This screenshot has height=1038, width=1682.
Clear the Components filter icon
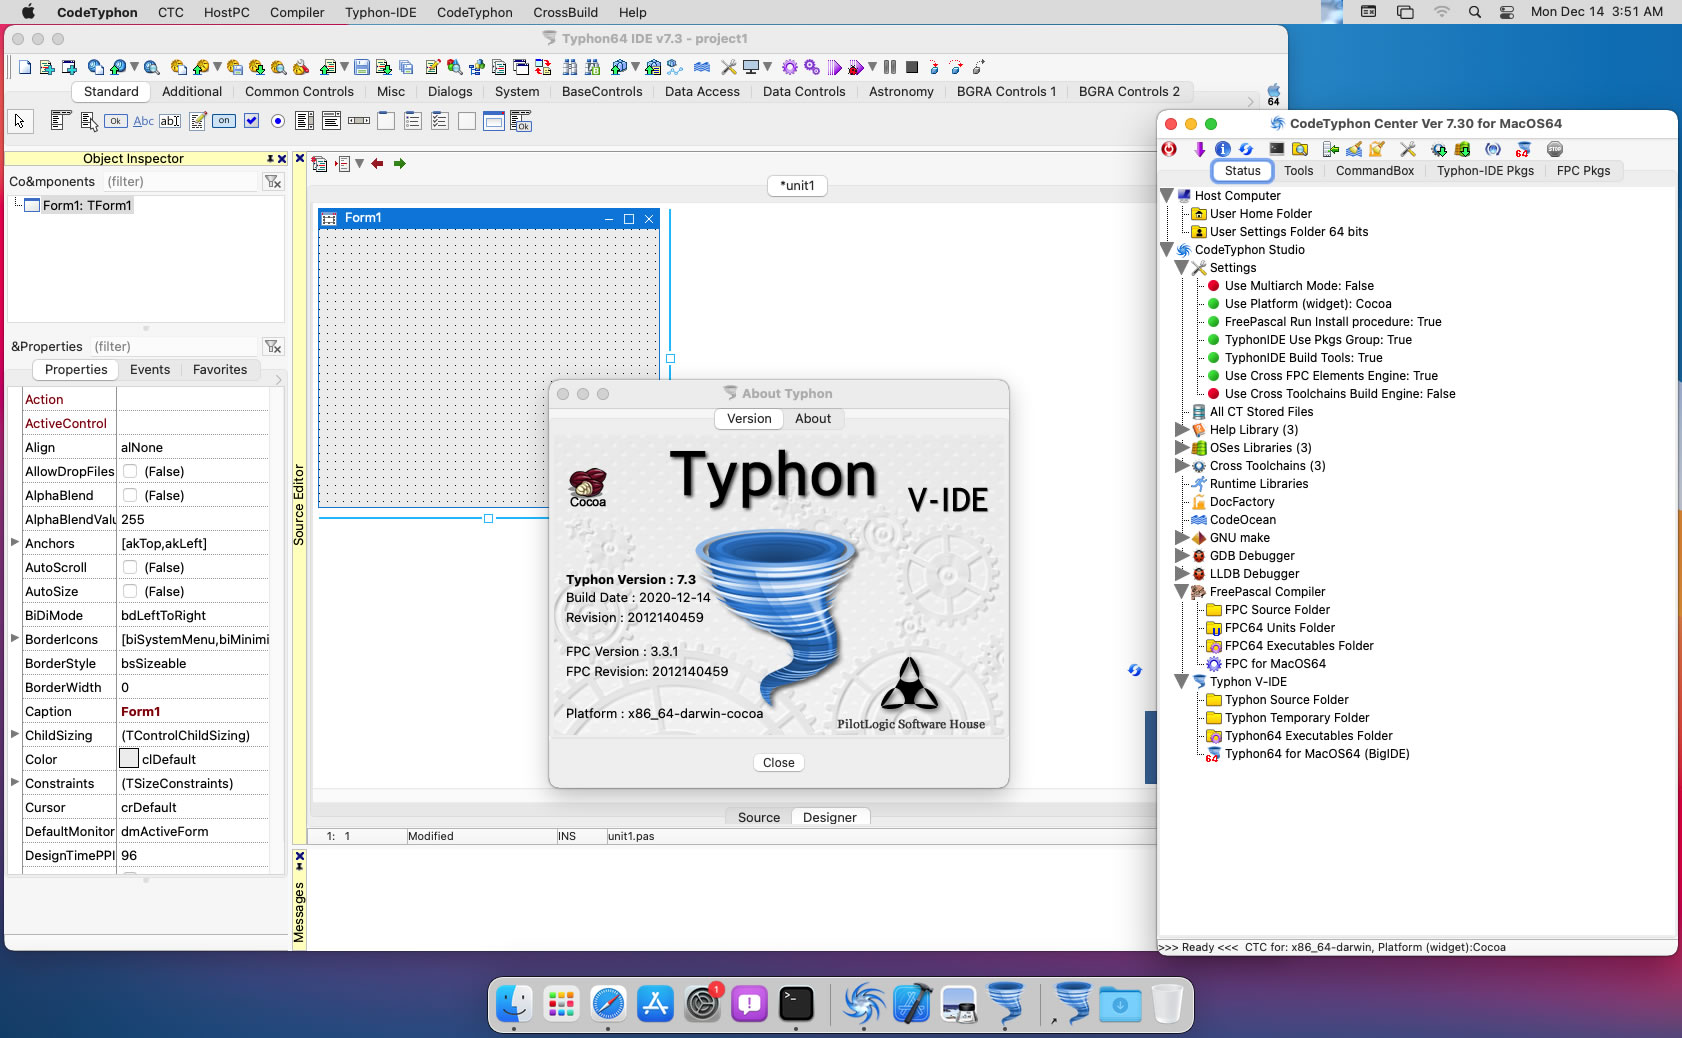tap(273, 181)
